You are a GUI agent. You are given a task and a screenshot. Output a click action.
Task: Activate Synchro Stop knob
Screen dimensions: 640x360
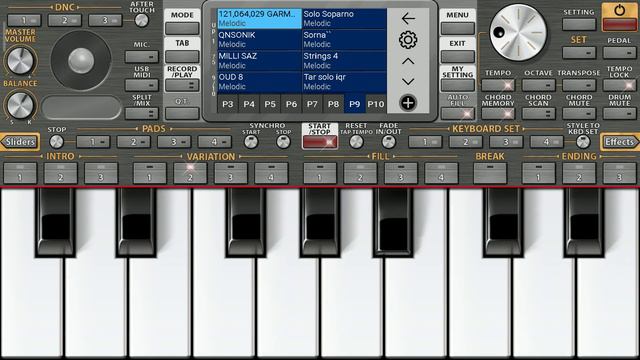pos(283,142)
